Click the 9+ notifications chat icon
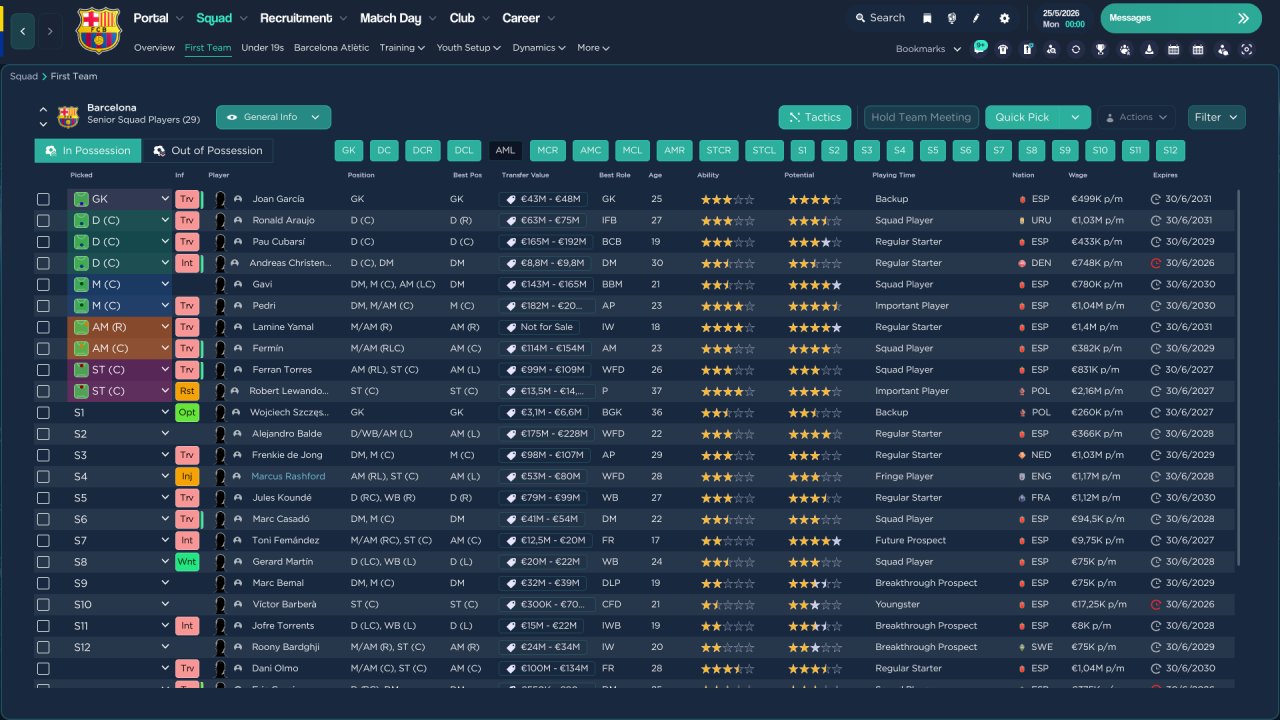The image size is (1280, 720). [x=979, y=48]
